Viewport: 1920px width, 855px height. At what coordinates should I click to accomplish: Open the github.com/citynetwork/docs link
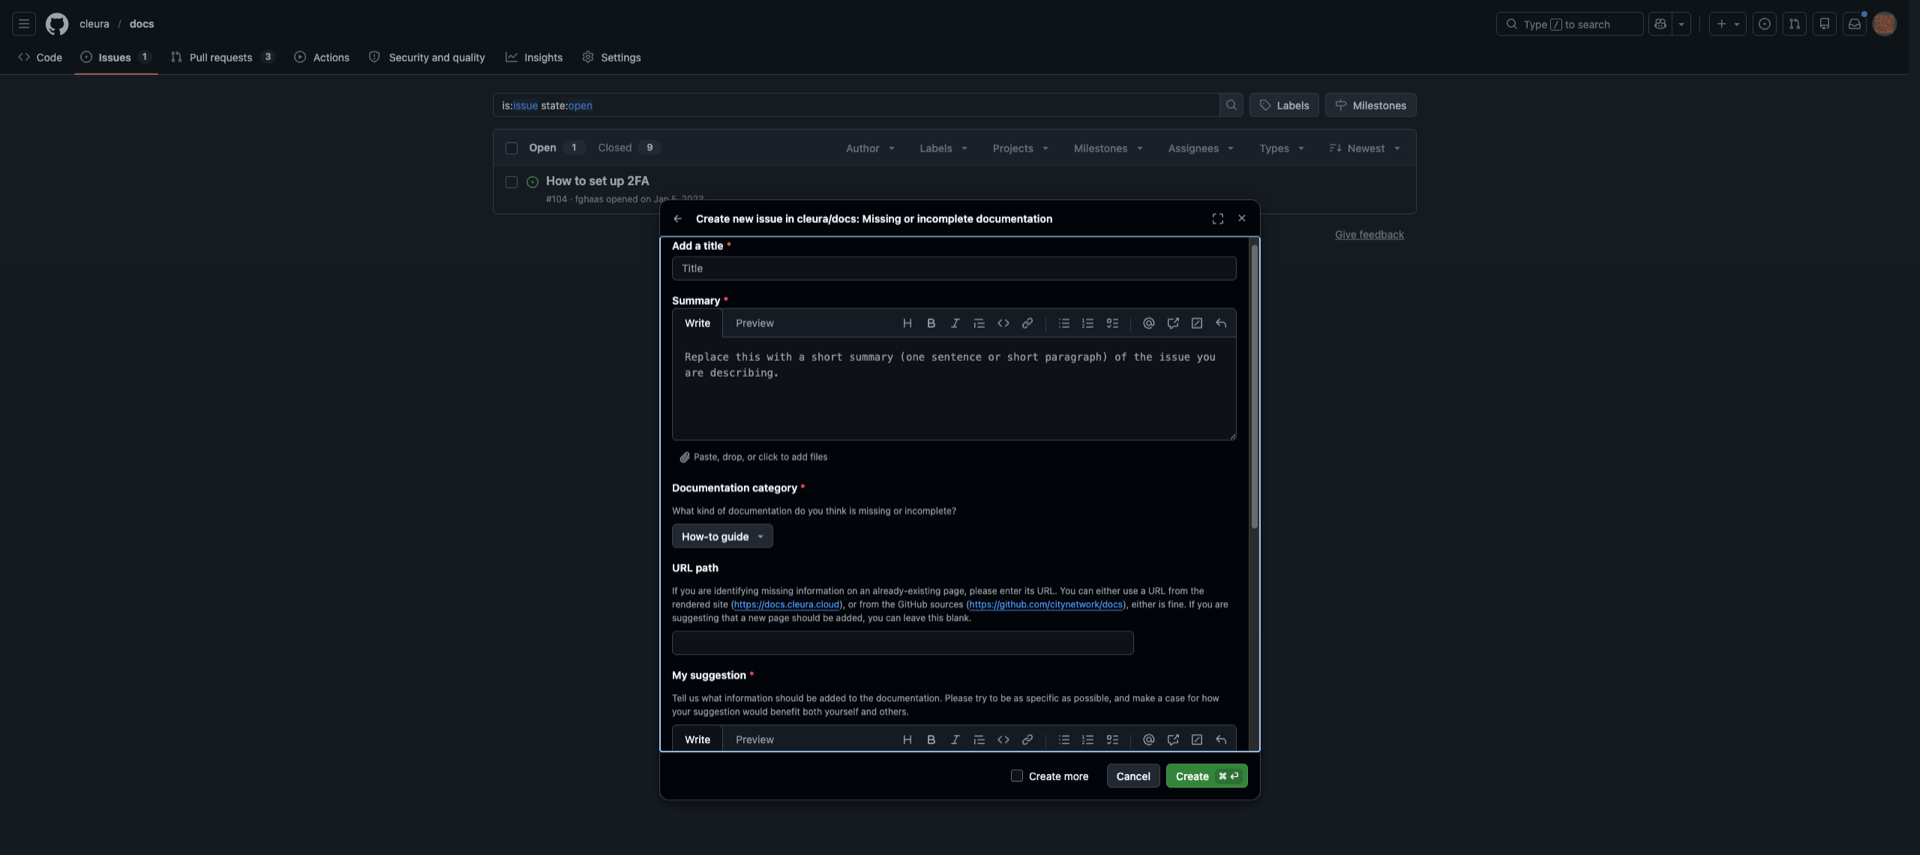tap(1046, 605)
